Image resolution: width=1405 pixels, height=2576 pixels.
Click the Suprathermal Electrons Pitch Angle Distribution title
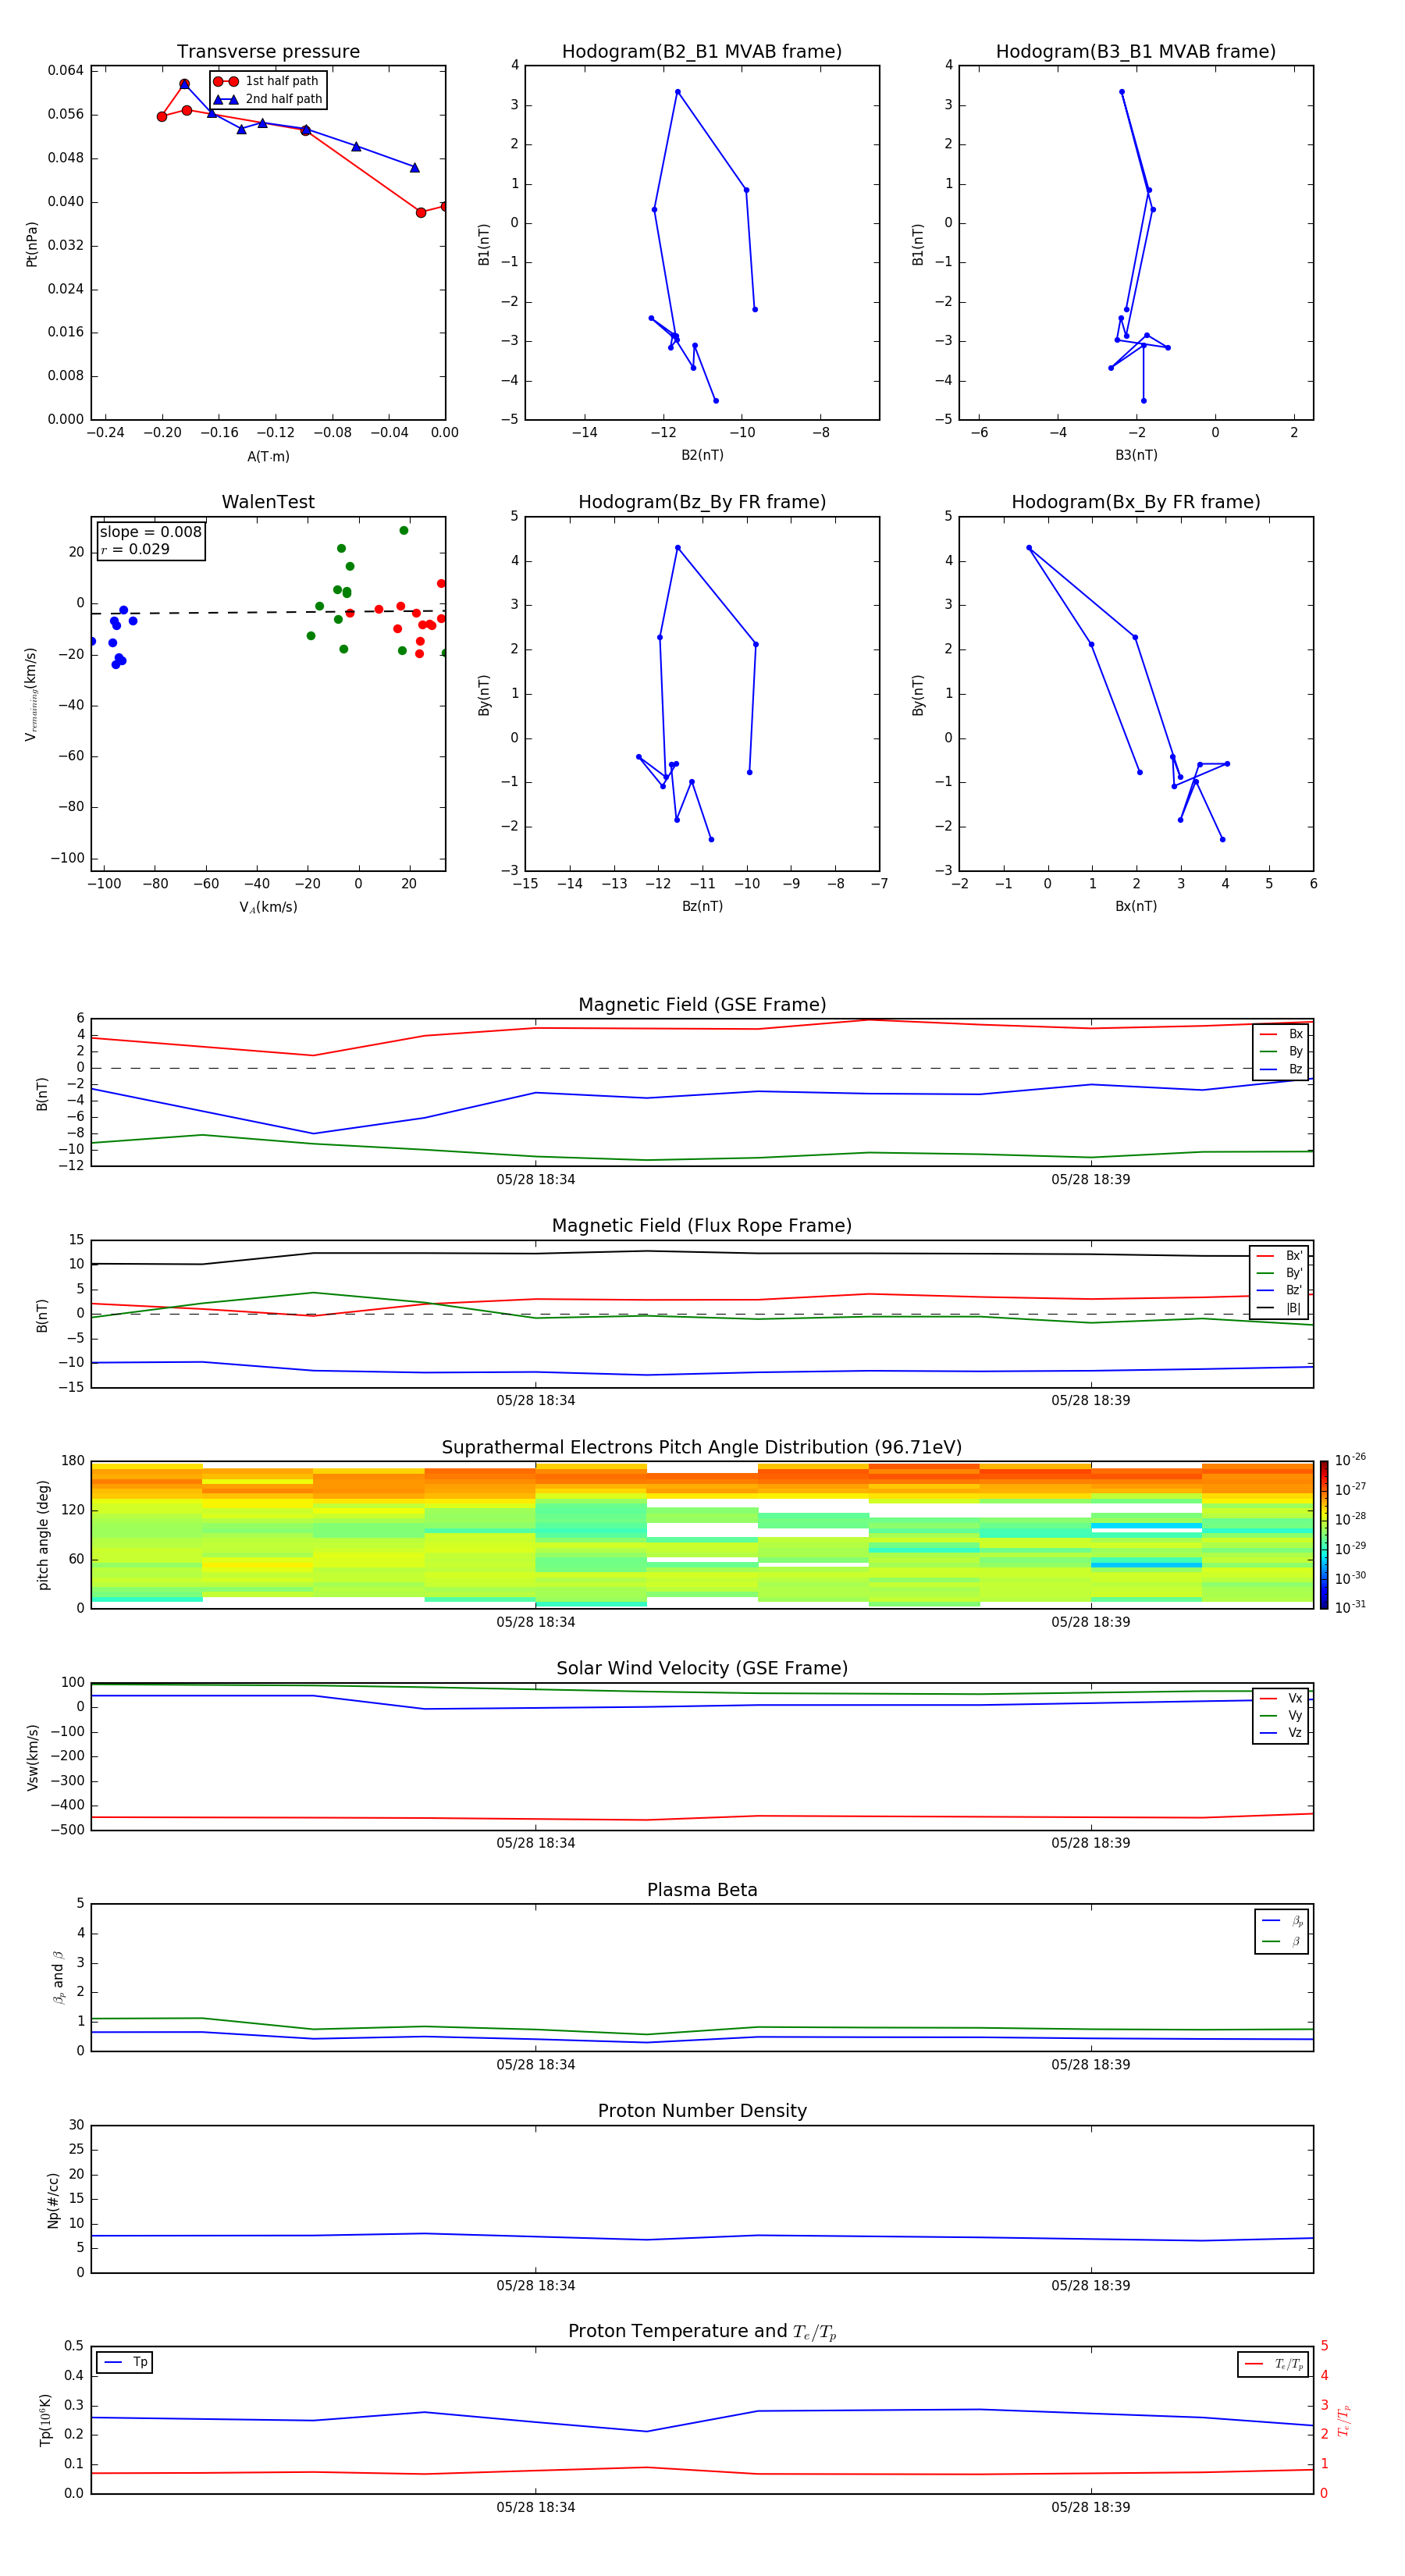(x=702, y=1447)
